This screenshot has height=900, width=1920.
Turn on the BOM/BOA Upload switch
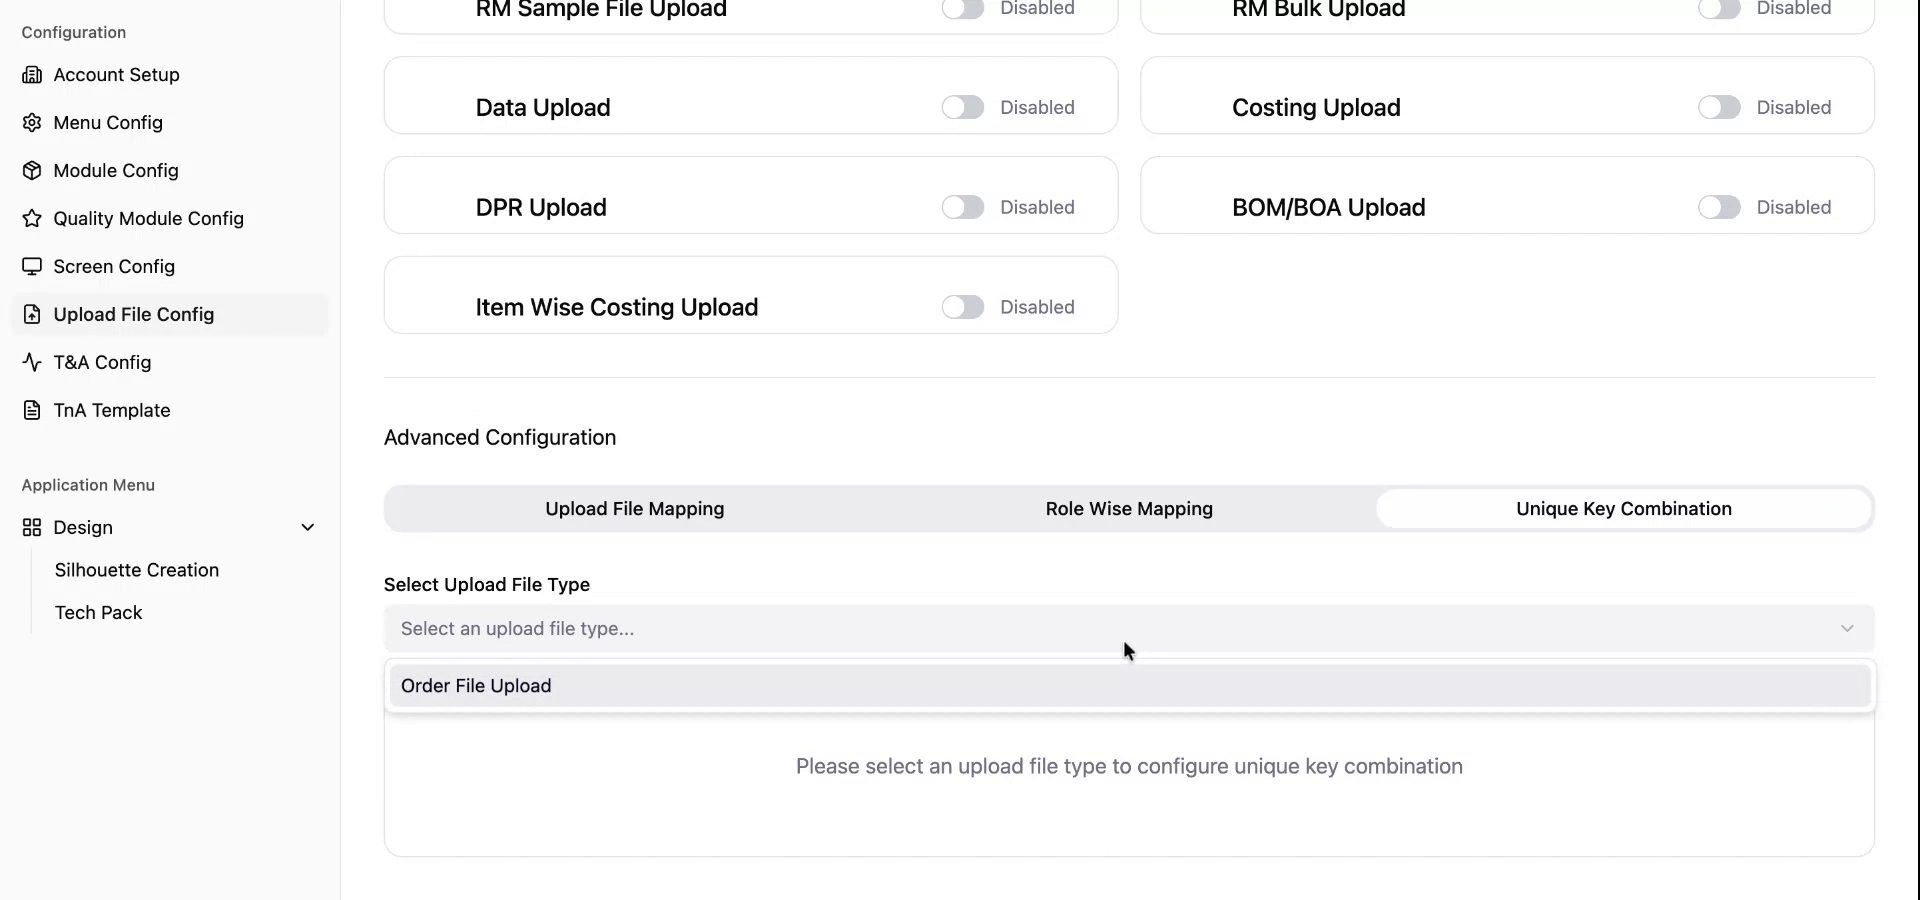point(1719,207)
